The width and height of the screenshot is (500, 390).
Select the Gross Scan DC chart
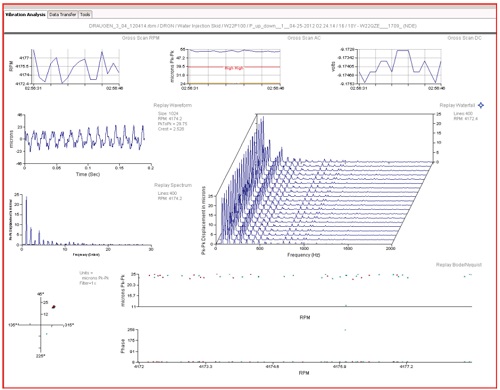400,67
